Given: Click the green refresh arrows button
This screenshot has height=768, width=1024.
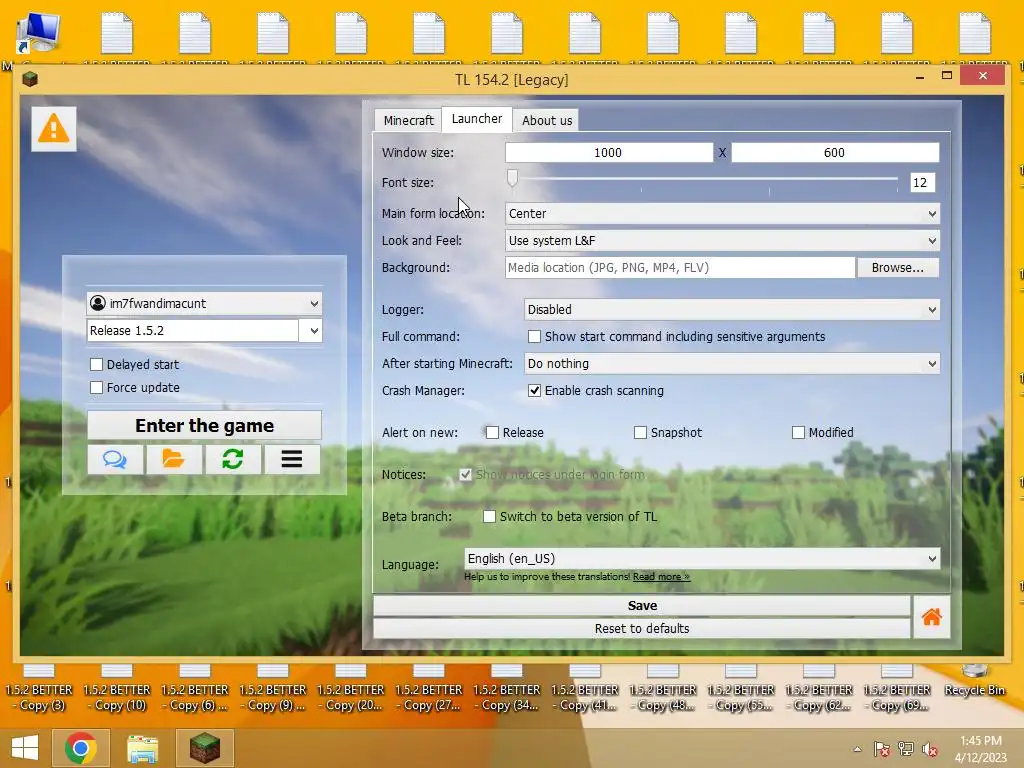Looking at the screenshot, I should coord(232,459).
